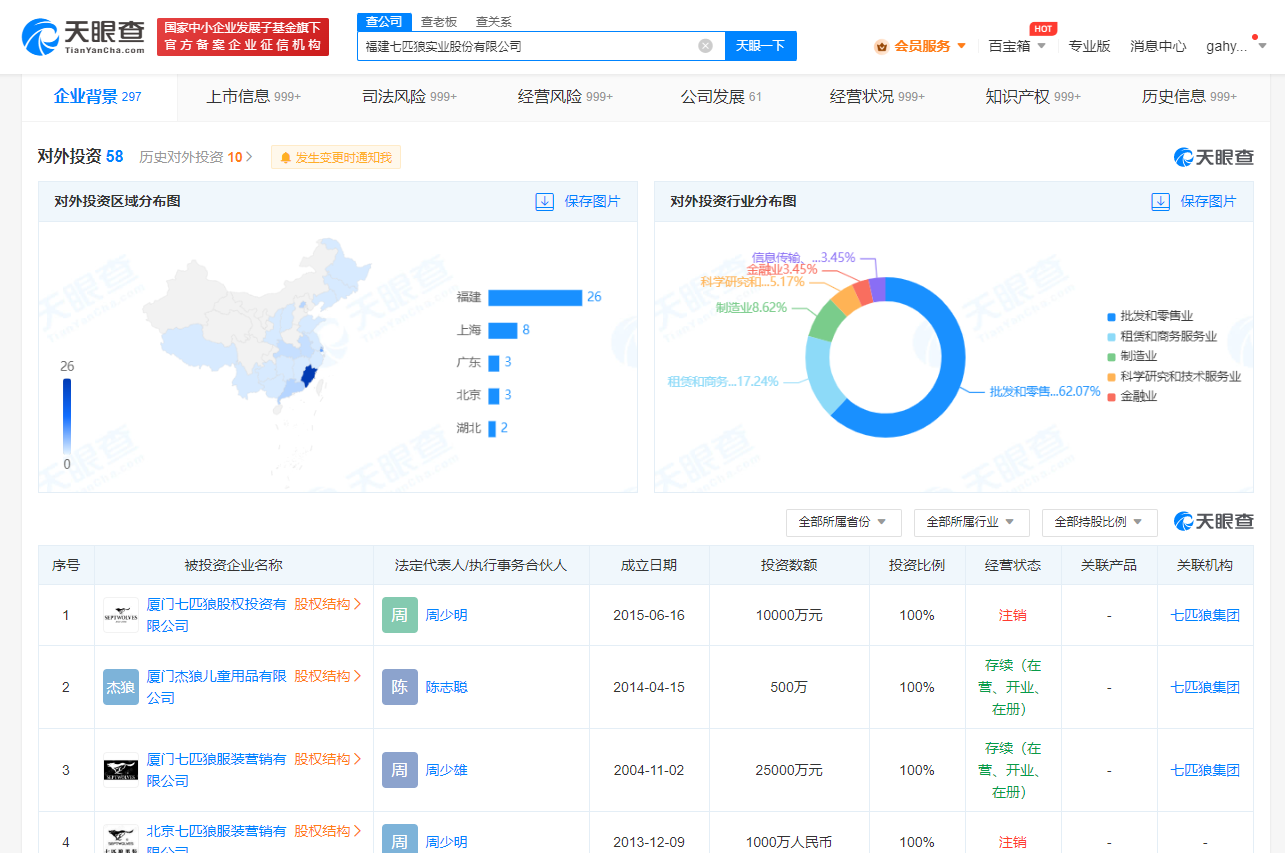Viewport: 1285px width, 853px height.
Task: Open 股权结构 for 厦门七匹狼服装营销有限公司
Action: coord(328,759)
